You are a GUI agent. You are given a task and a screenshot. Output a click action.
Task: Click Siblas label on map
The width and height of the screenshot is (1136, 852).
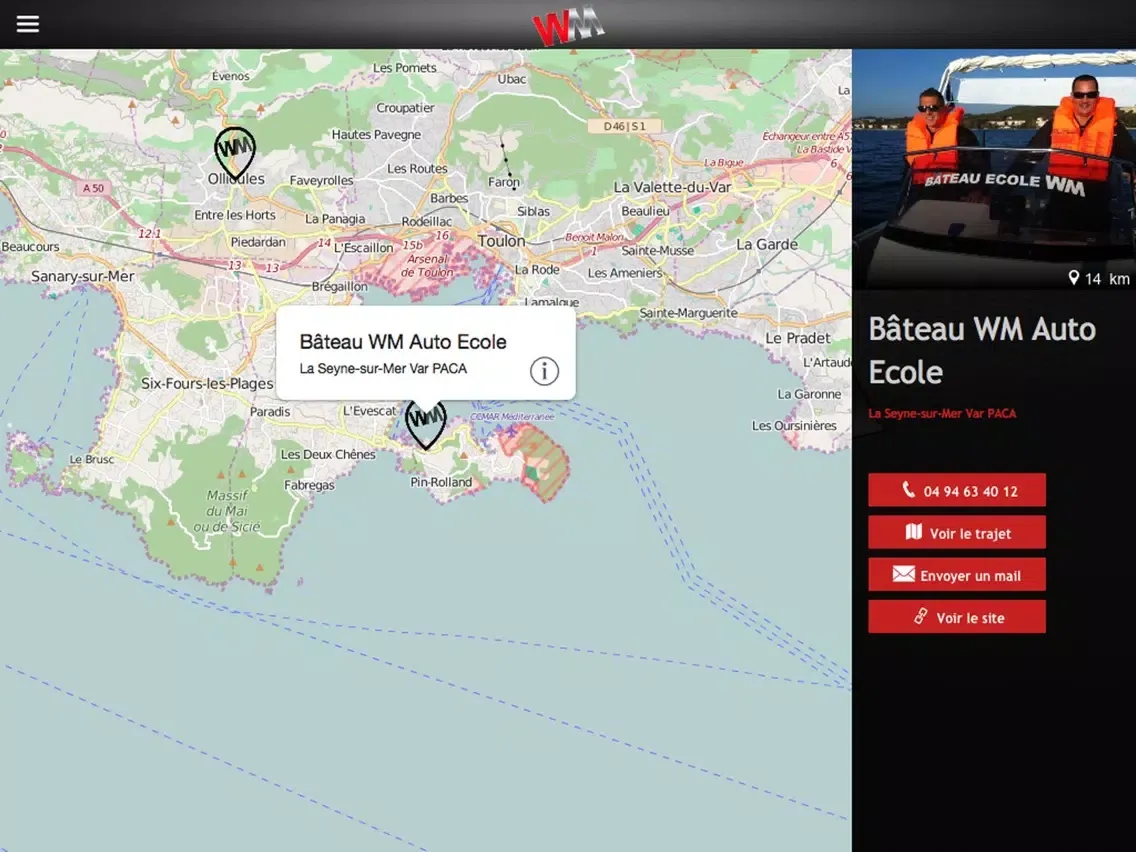point(533,212)
